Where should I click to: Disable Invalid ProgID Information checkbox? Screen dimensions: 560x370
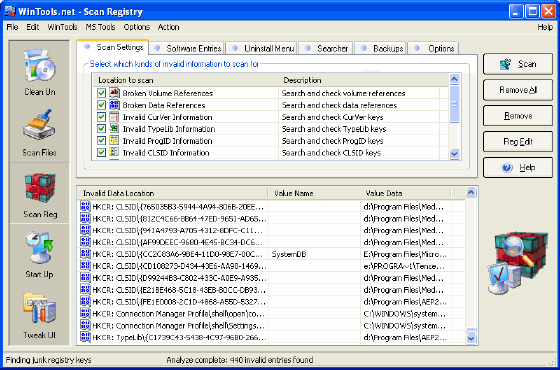coord(101,141)
